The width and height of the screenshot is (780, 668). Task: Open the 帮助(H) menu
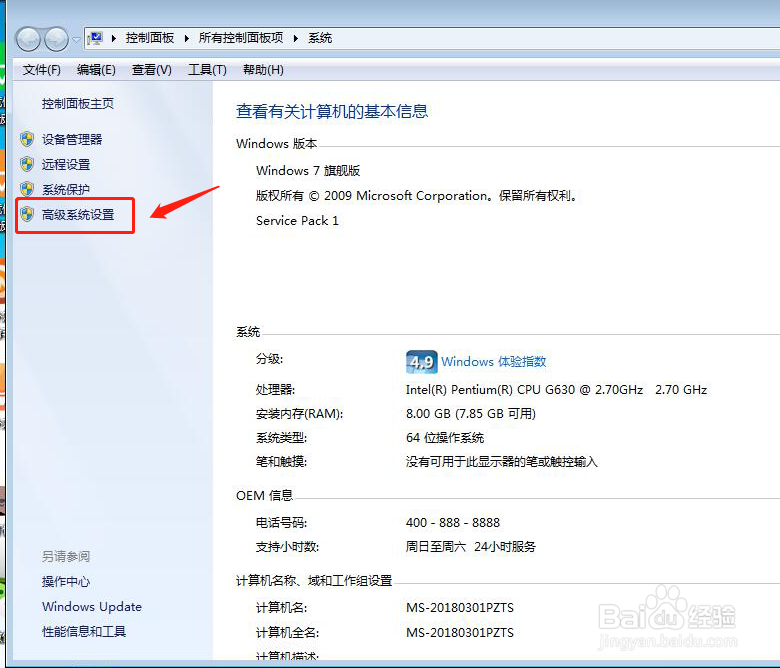(263, 70)
